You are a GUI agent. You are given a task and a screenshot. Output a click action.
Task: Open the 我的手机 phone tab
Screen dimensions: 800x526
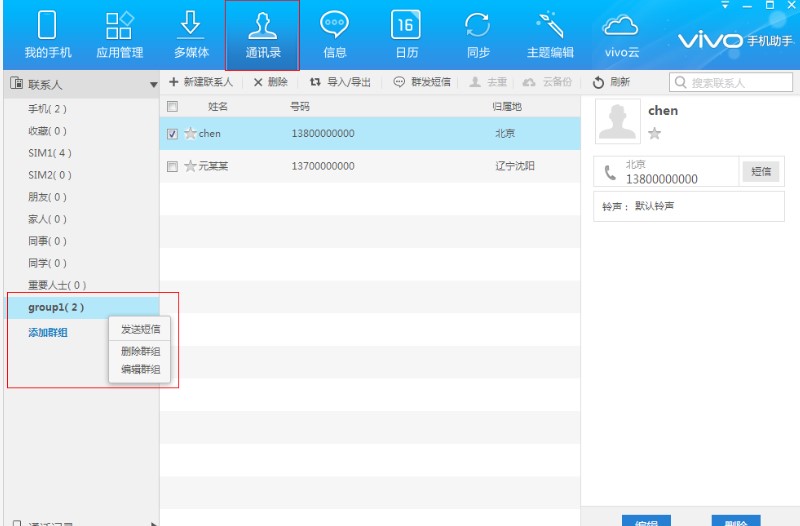[x=47, y=35]
